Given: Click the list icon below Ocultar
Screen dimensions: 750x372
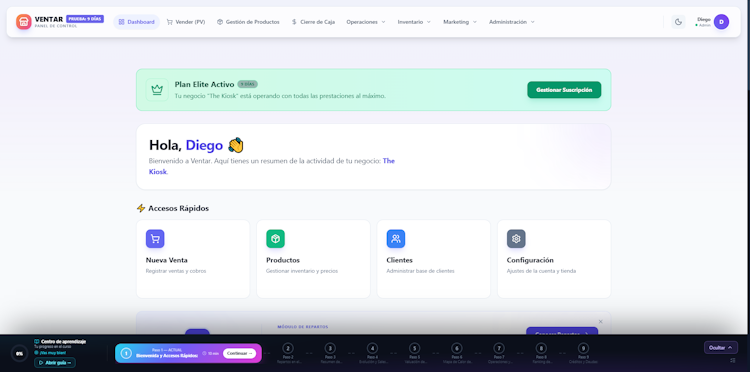Looking at the screenshot, I should [733, 360].
